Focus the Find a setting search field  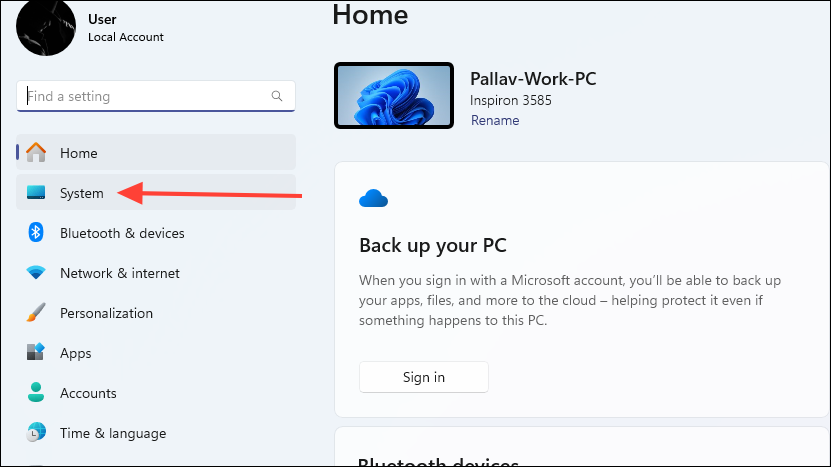tap(145, 97)
